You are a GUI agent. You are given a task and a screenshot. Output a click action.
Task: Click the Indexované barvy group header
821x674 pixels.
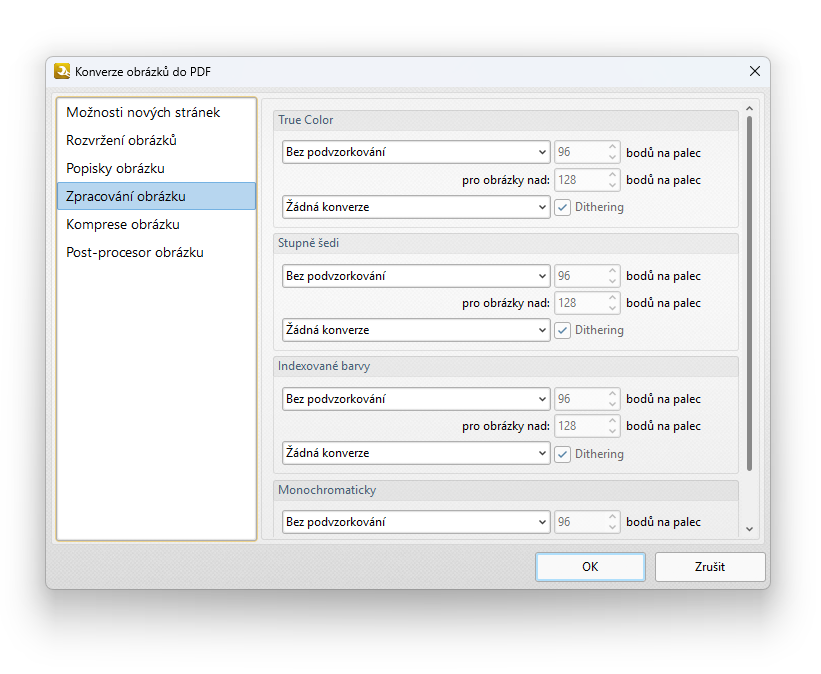click(x=506, y=366)
